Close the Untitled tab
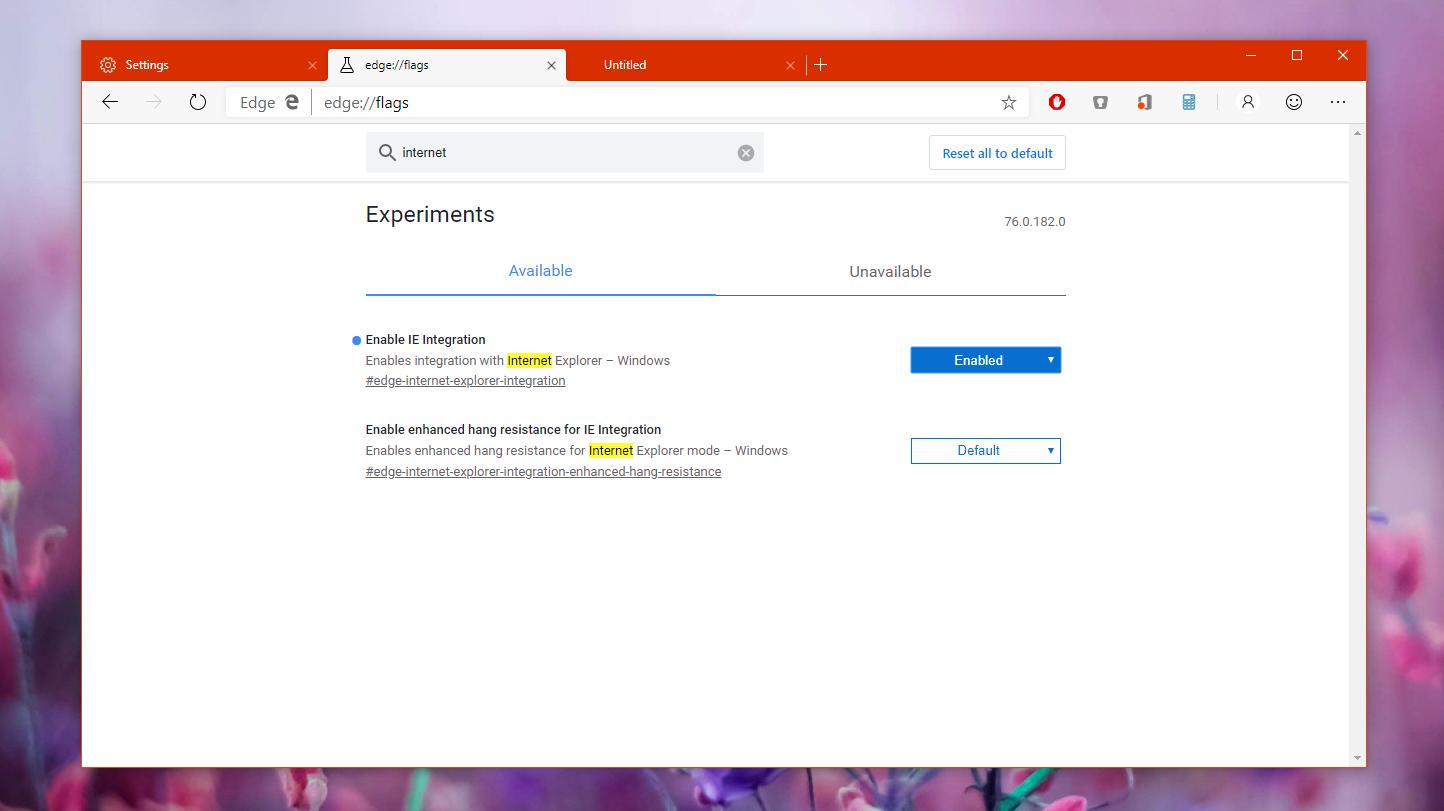This screenshot has width=1444, height=811. (x=790, y=65)
